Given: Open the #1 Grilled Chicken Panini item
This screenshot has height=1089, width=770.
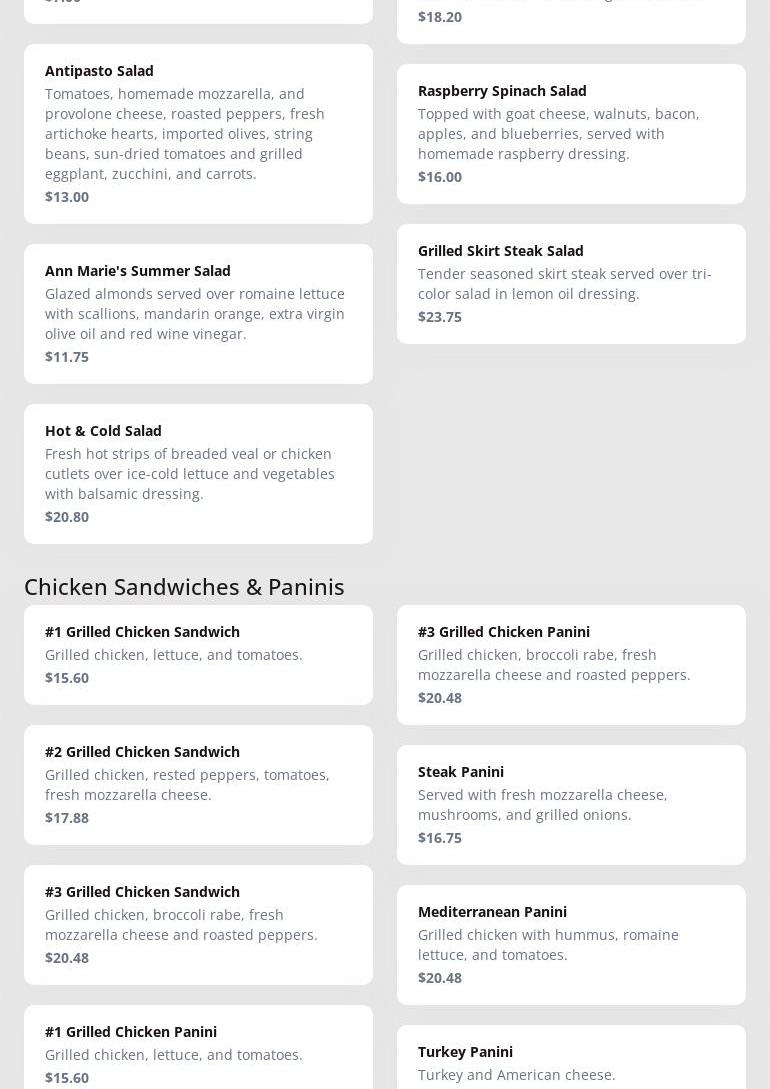Looking at the screenshot, I should point(198,1050).
